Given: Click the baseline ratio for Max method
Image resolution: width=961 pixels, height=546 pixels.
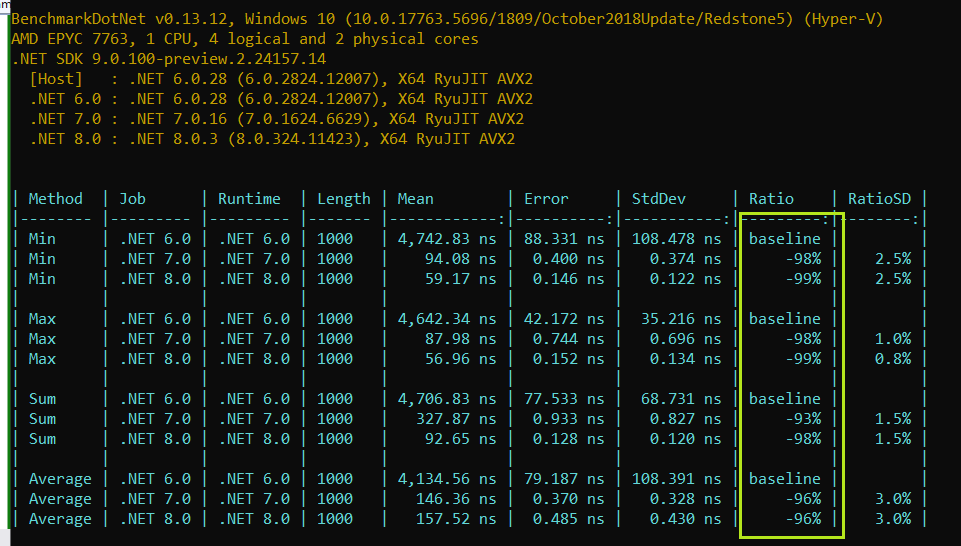Looking at the screenshot, I should [784, 319].
